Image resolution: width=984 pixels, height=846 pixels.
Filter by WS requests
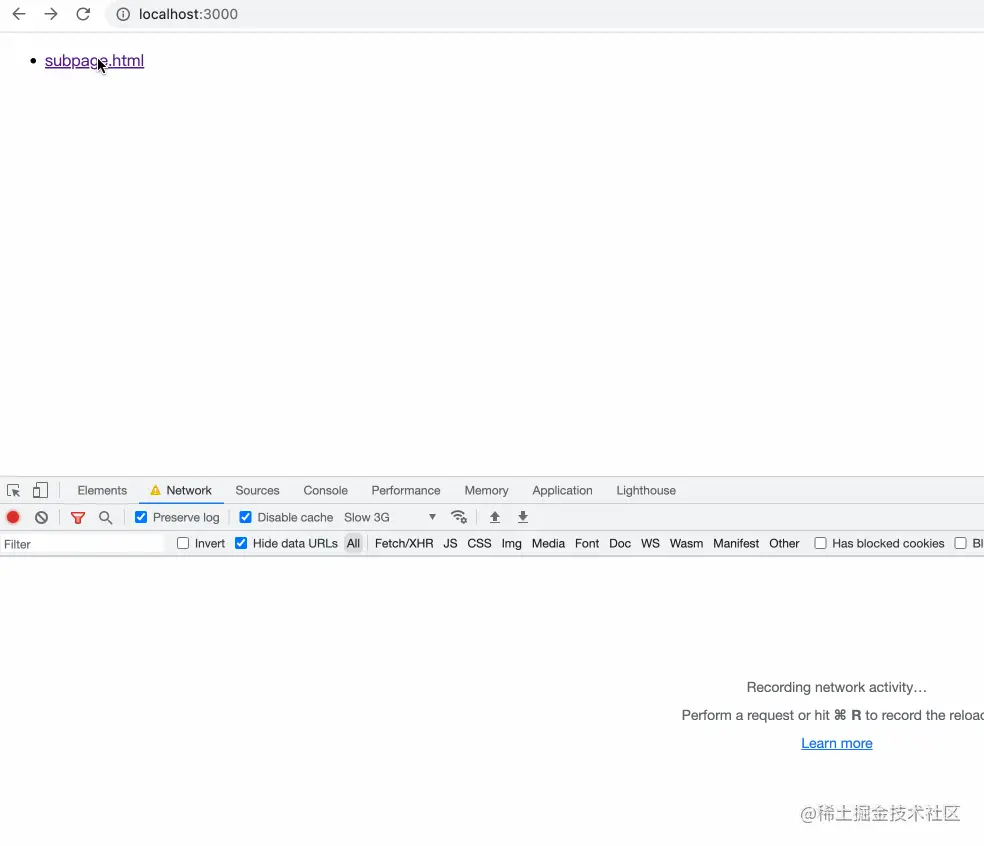coord(650,543)
